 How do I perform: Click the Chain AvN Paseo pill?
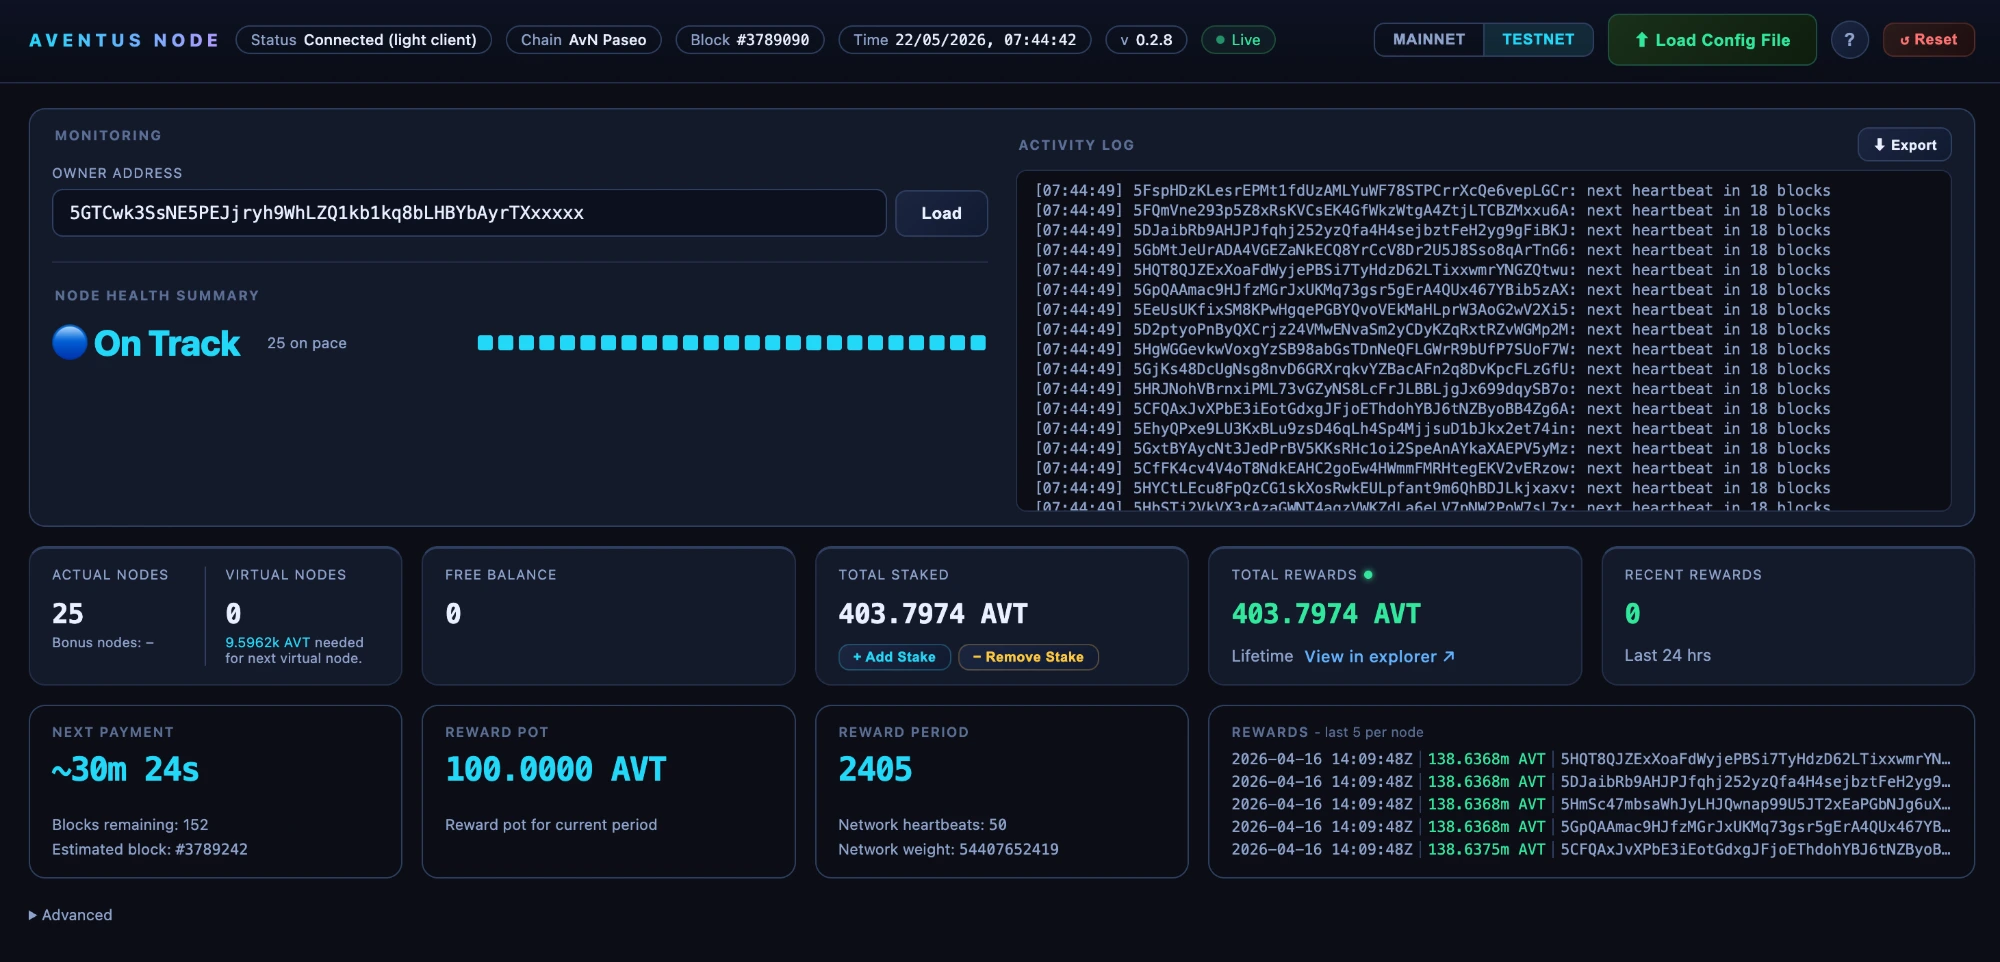click(x=583, y=40)
